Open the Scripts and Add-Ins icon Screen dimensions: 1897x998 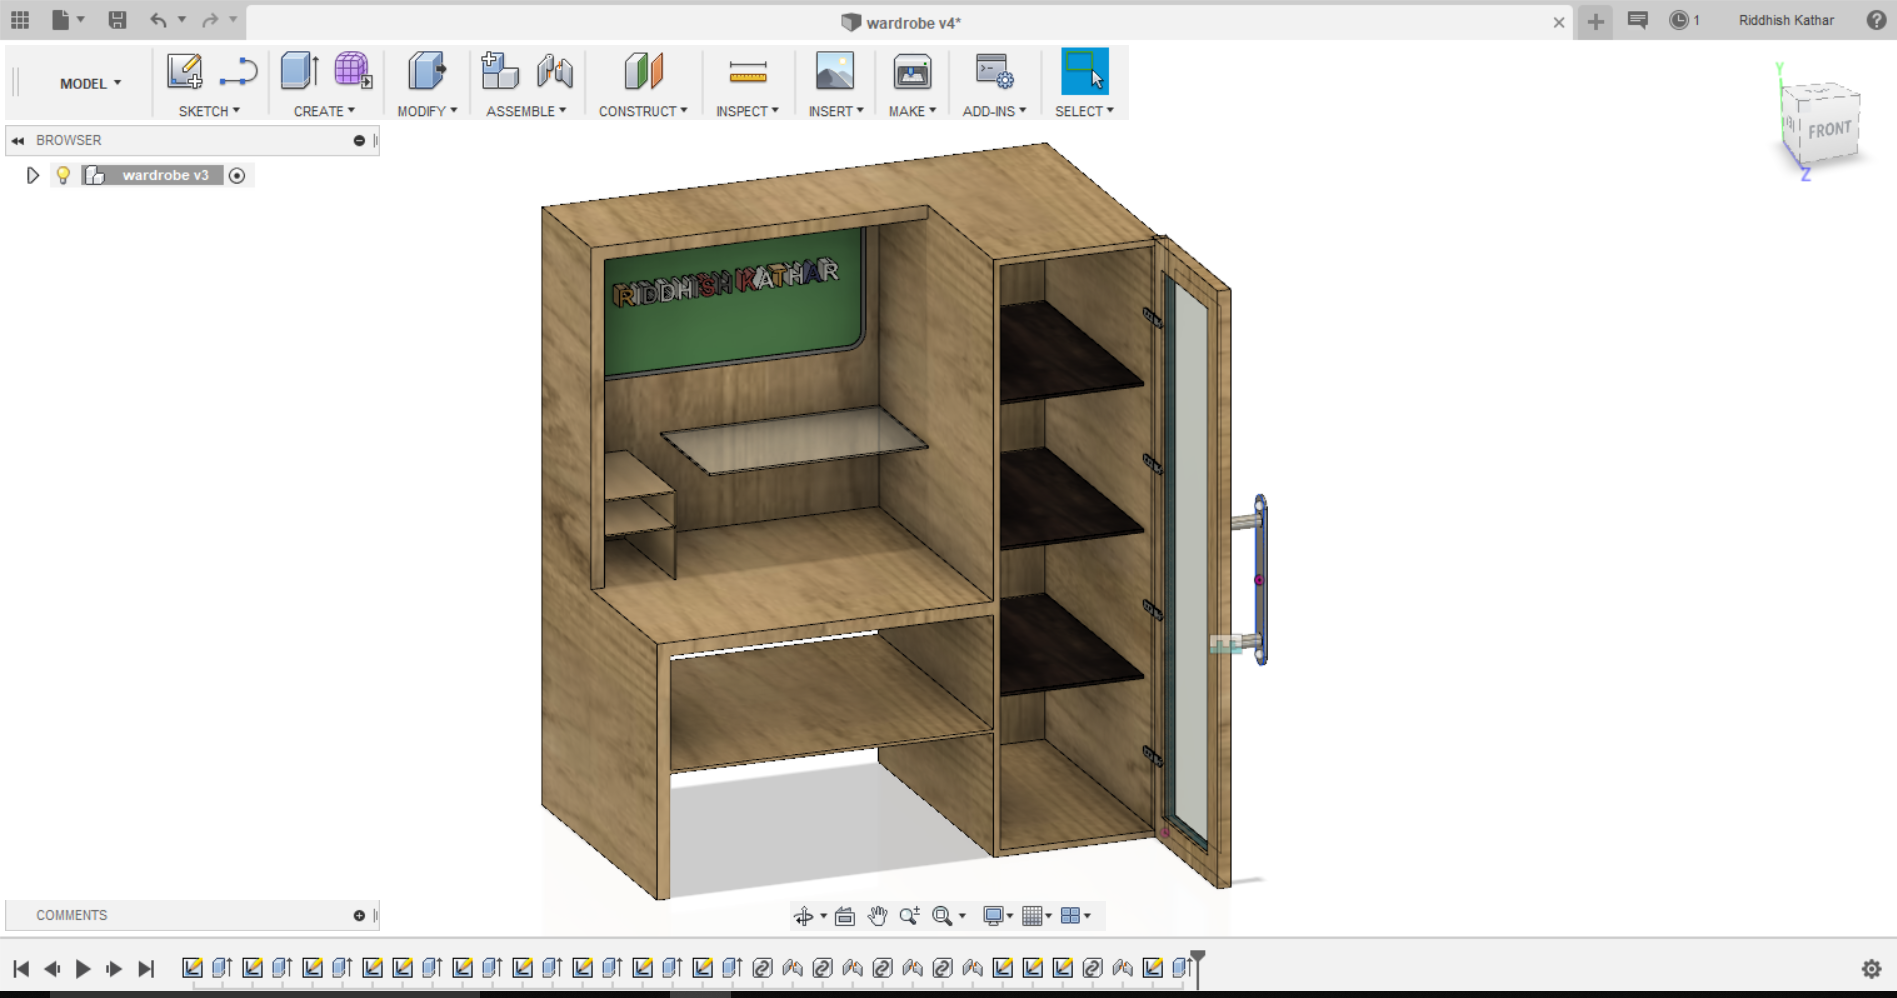pyautogui.click(x=994, y=72)
